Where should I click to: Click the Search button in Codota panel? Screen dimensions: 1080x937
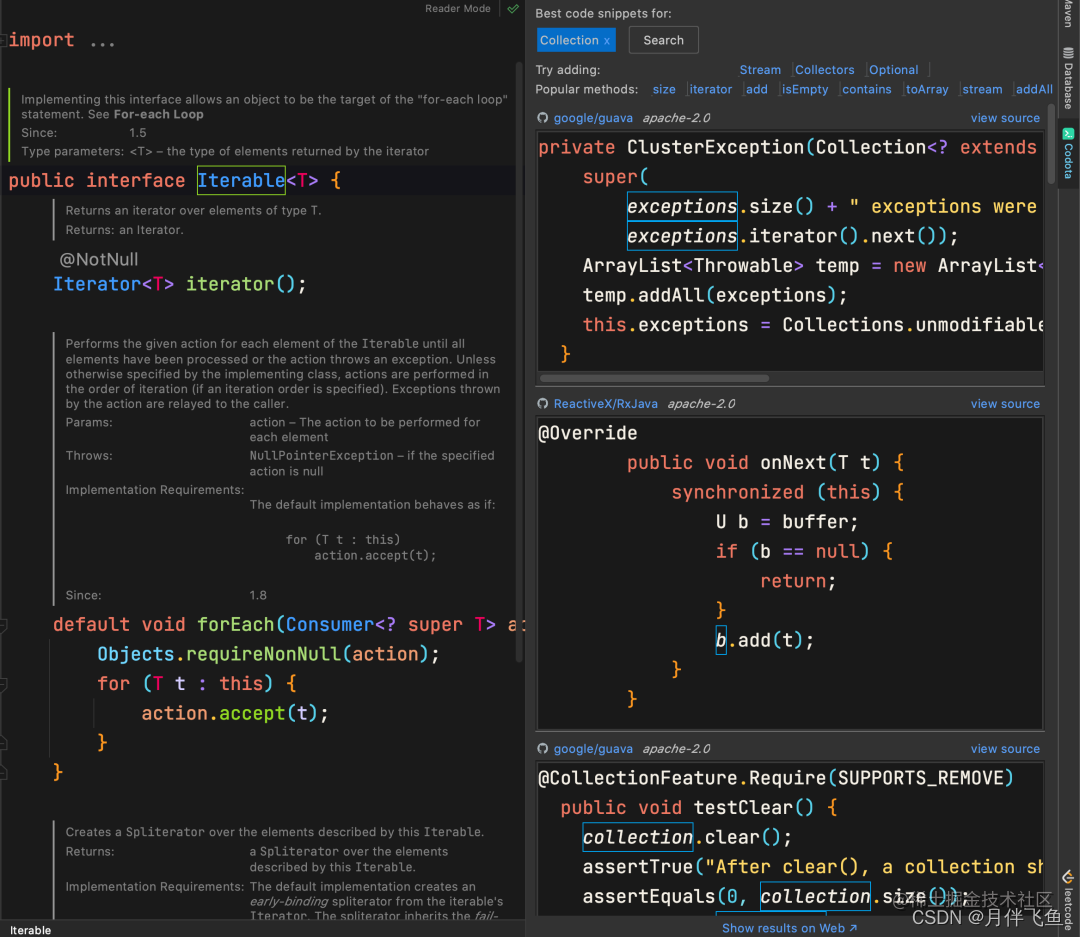click(663, 40)
